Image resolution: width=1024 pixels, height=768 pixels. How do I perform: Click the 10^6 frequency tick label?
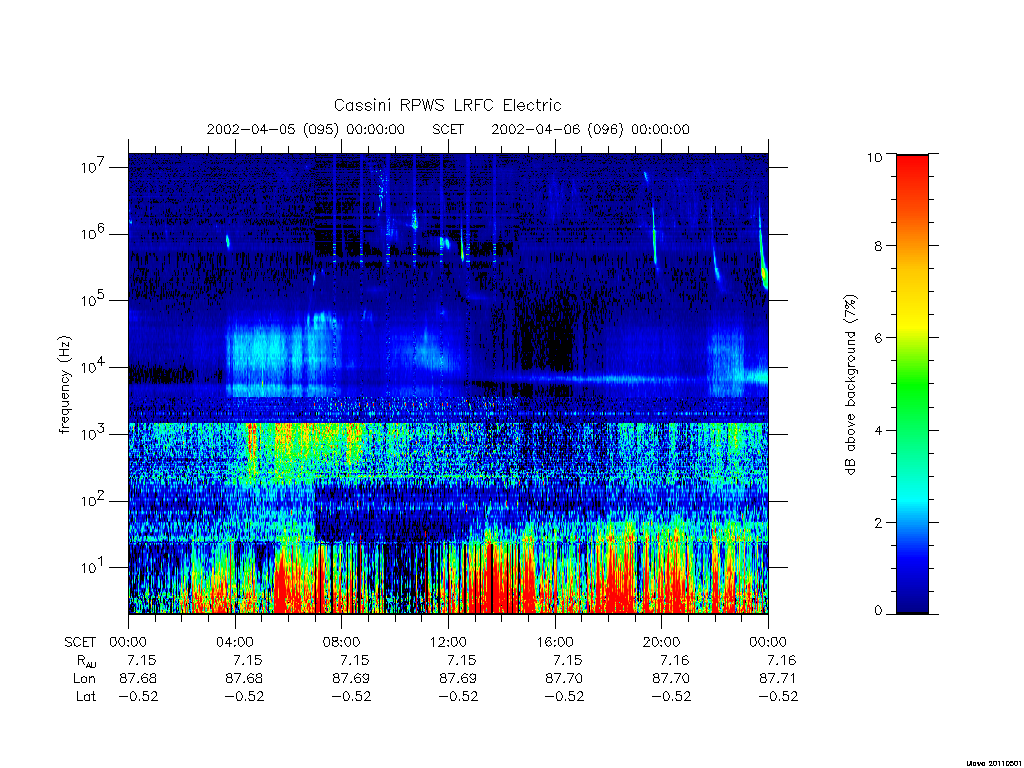pyautogui.click(x=94, y=234)
